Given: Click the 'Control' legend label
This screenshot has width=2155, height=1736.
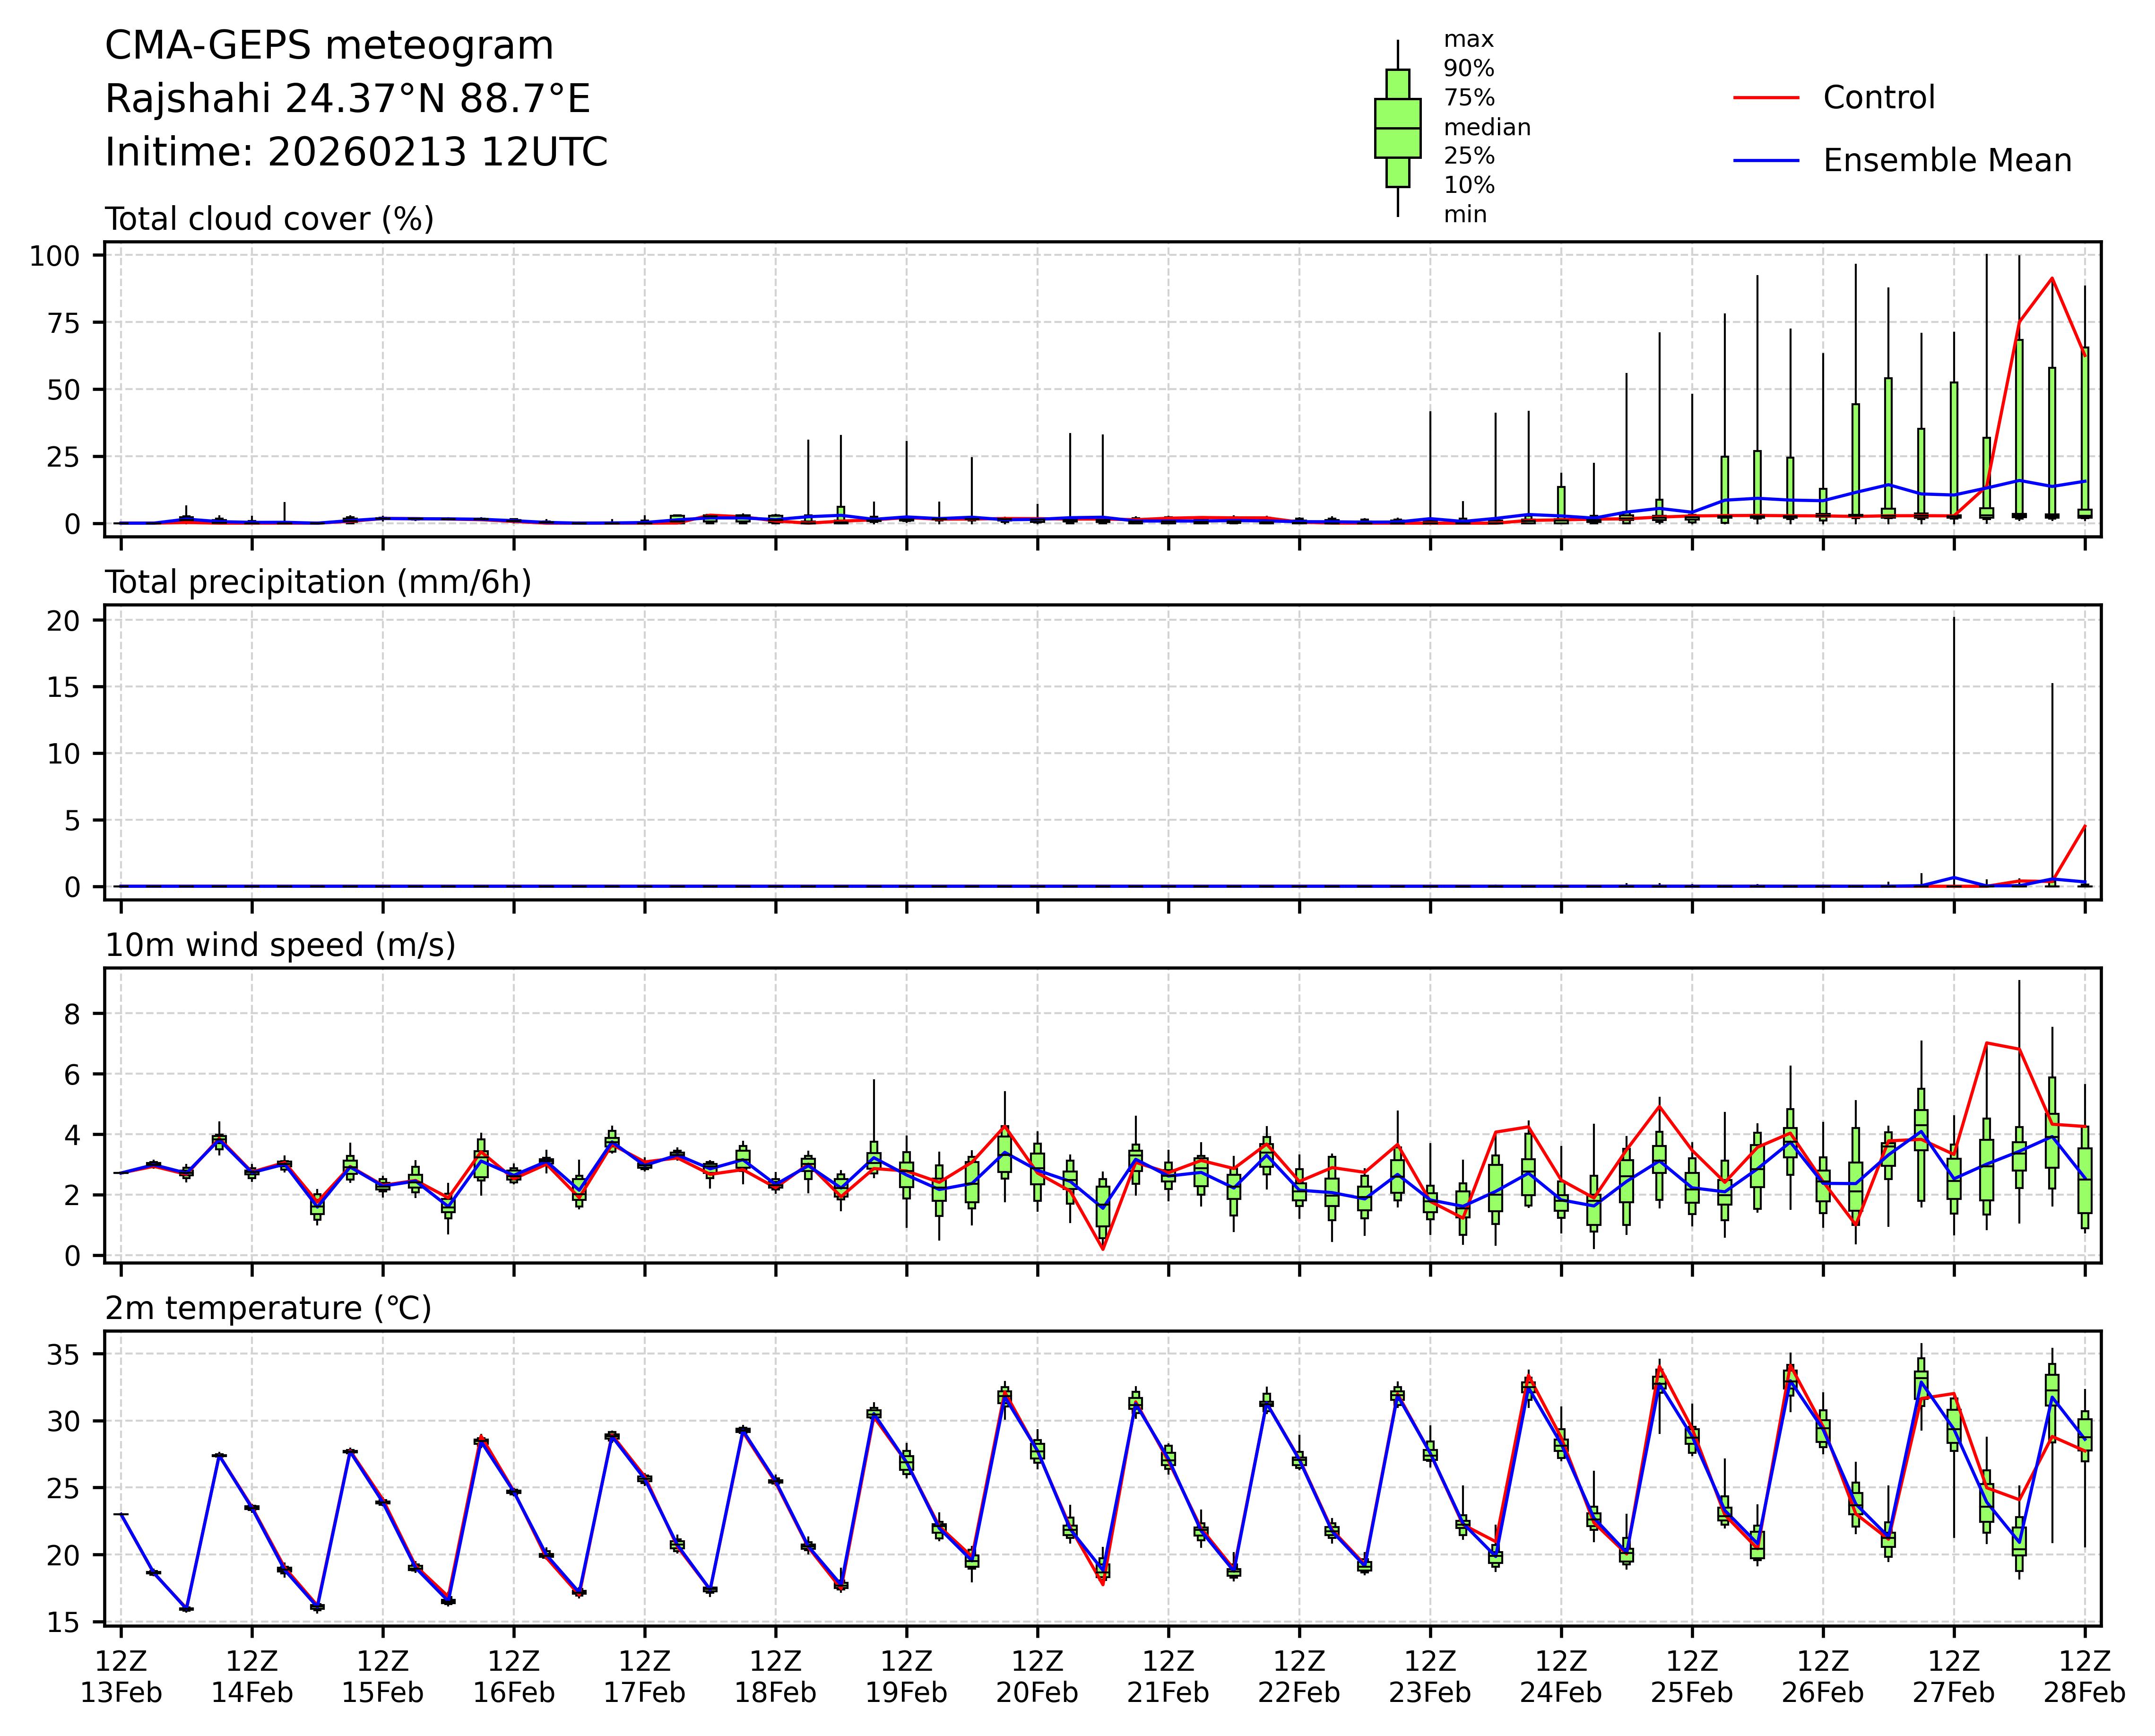Looking at the screenshot, I should (1878, 98).
